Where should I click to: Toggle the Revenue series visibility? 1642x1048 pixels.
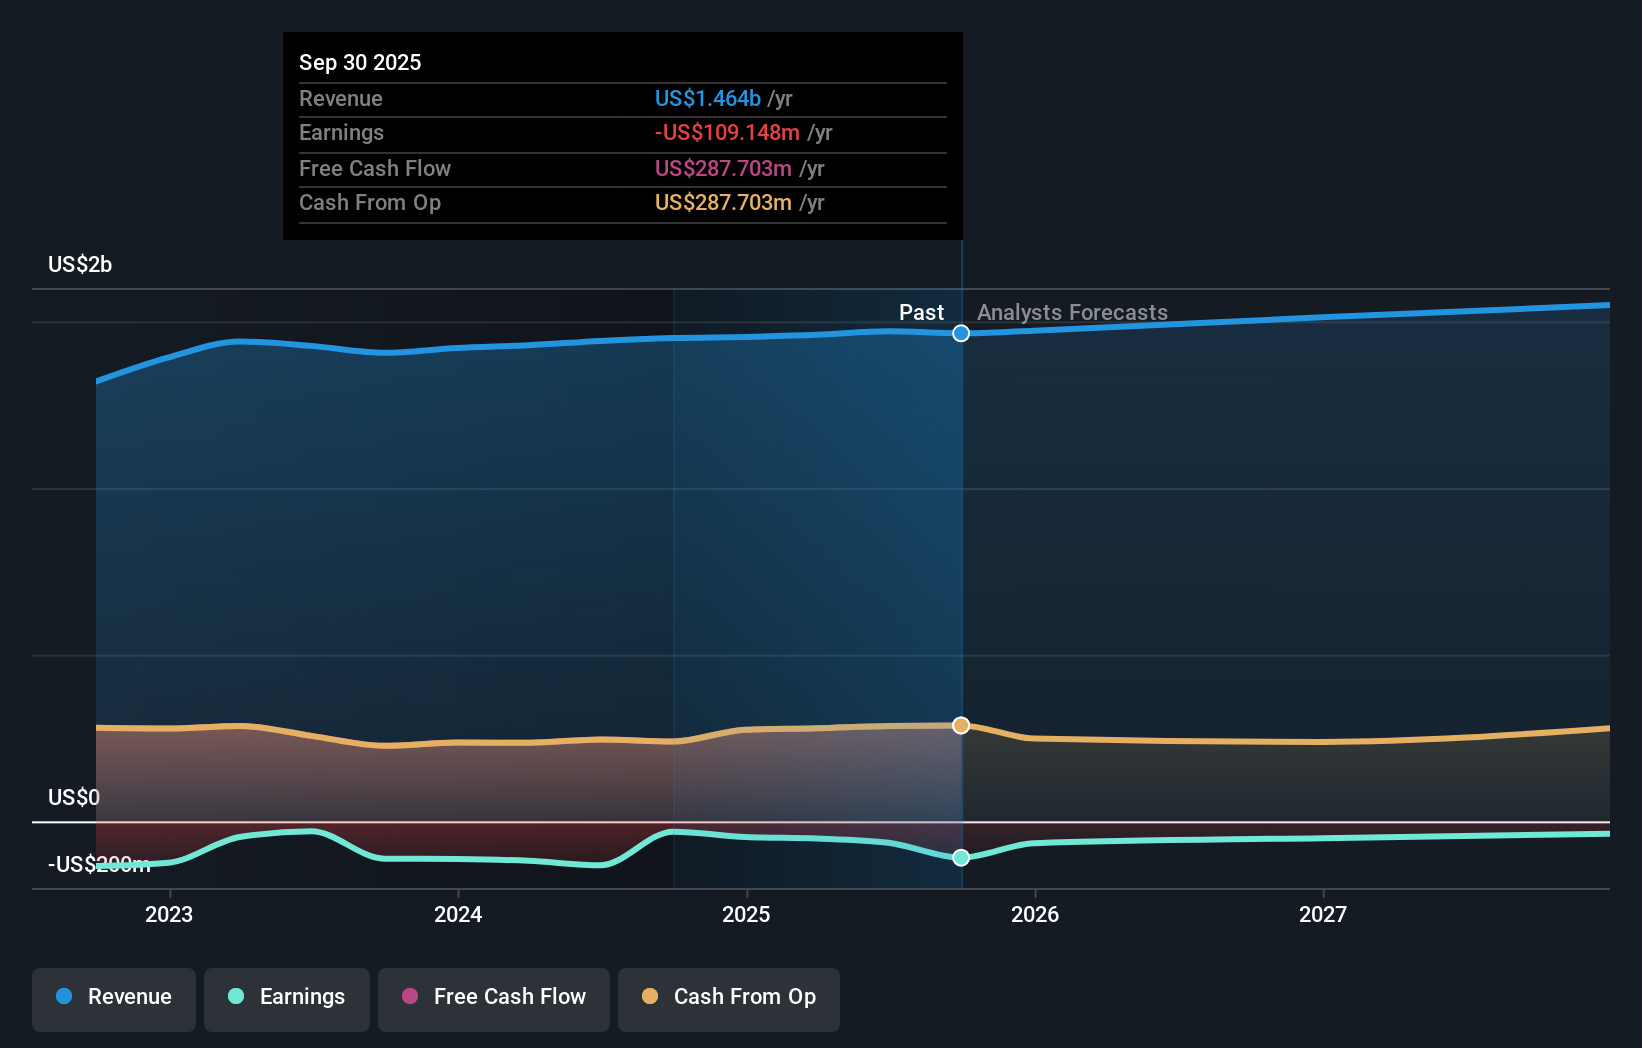click(x=113, y=997)
